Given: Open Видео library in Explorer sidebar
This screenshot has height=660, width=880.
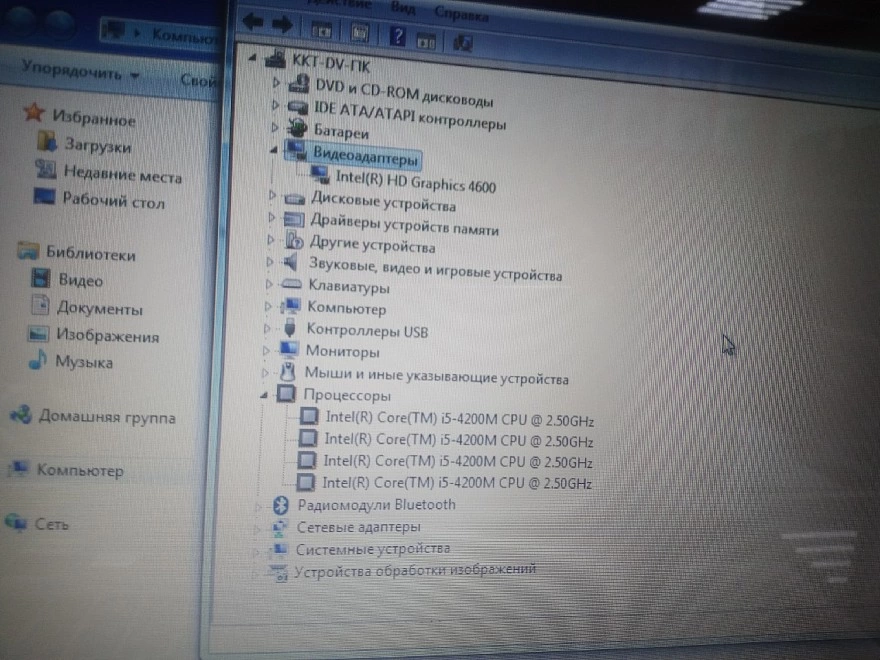Looking at the screenshot, I should point(81,280).
